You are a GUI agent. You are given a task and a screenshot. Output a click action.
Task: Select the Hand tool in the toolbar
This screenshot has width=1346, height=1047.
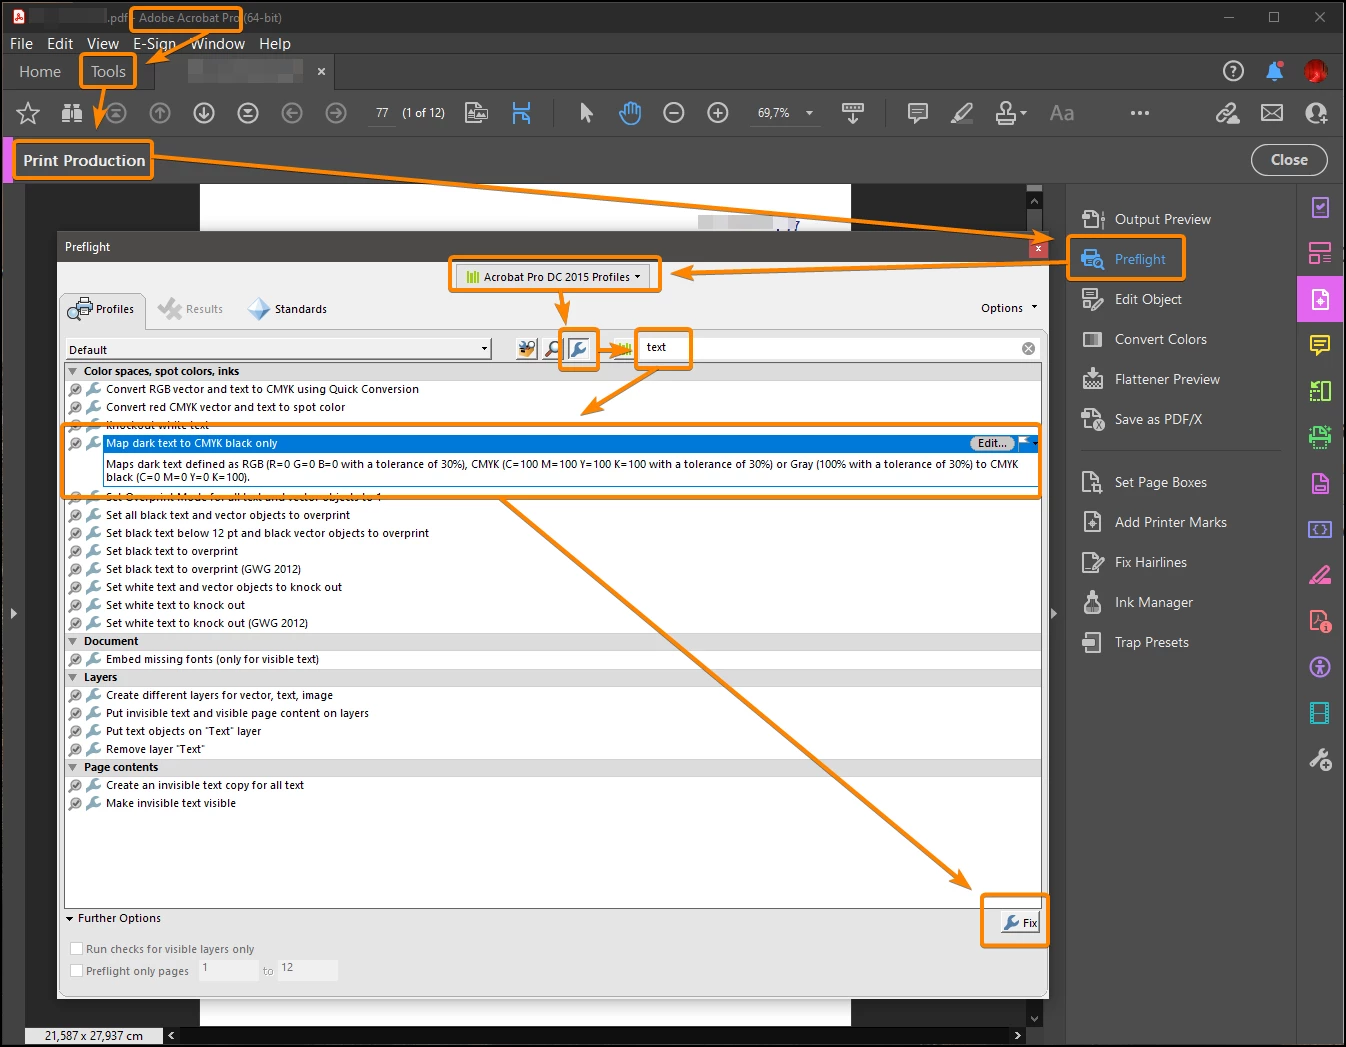click(x=630, y=113)
